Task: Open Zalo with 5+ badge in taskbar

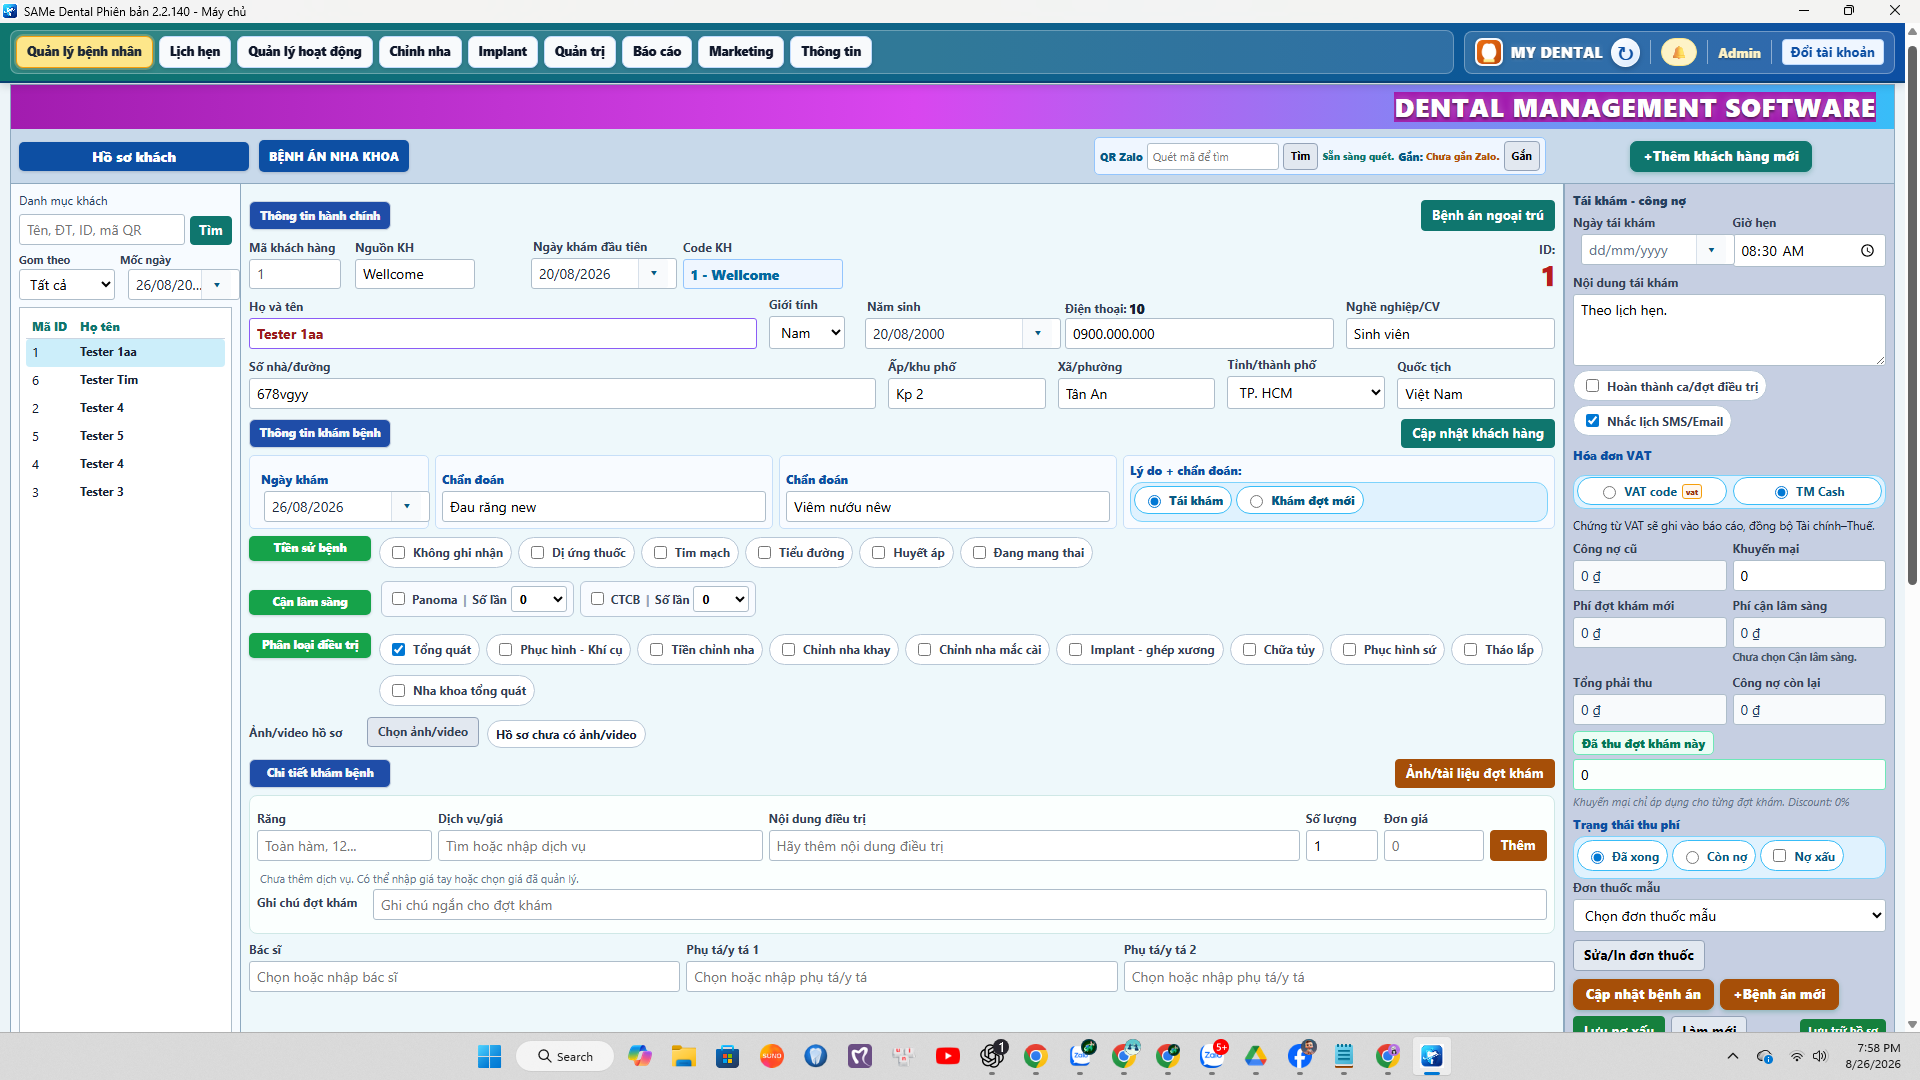Action: [x=1212, y=1056]
